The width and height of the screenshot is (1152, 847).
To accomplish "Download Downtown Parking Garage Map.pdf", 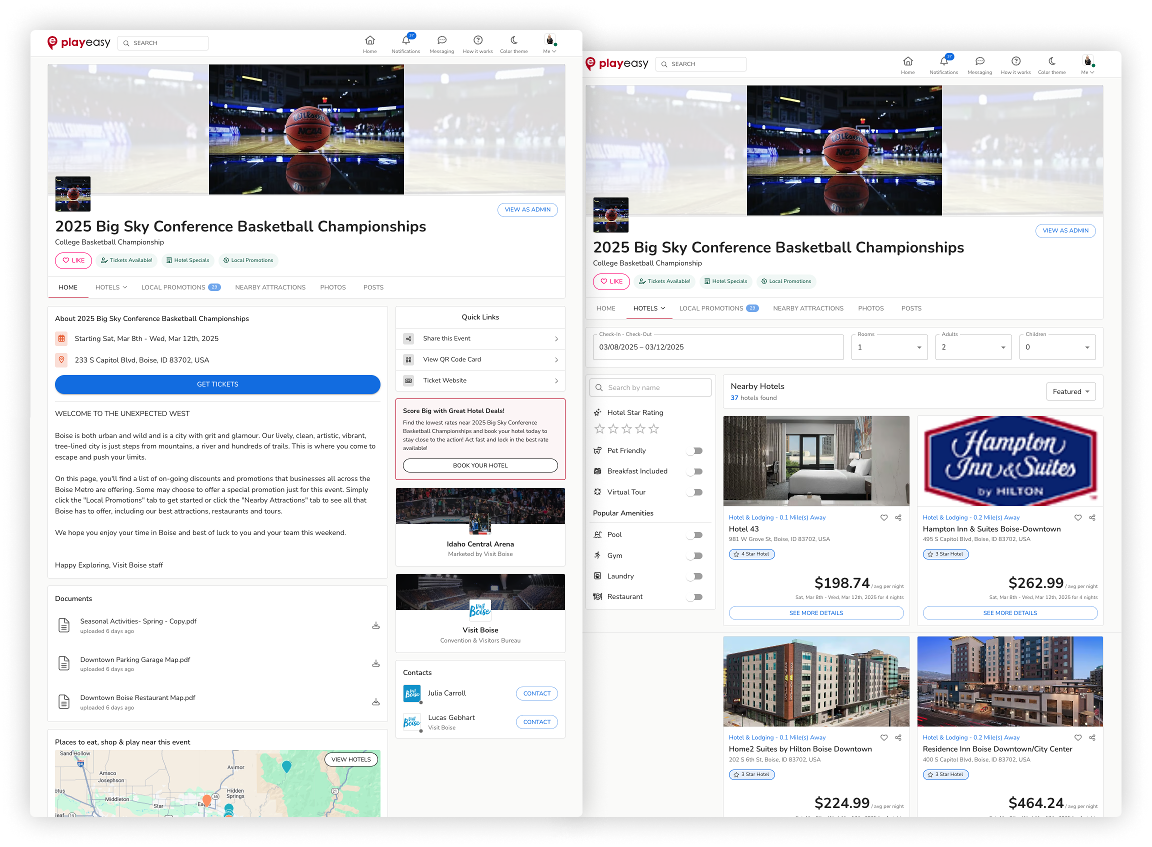I will tap(375, 664).
